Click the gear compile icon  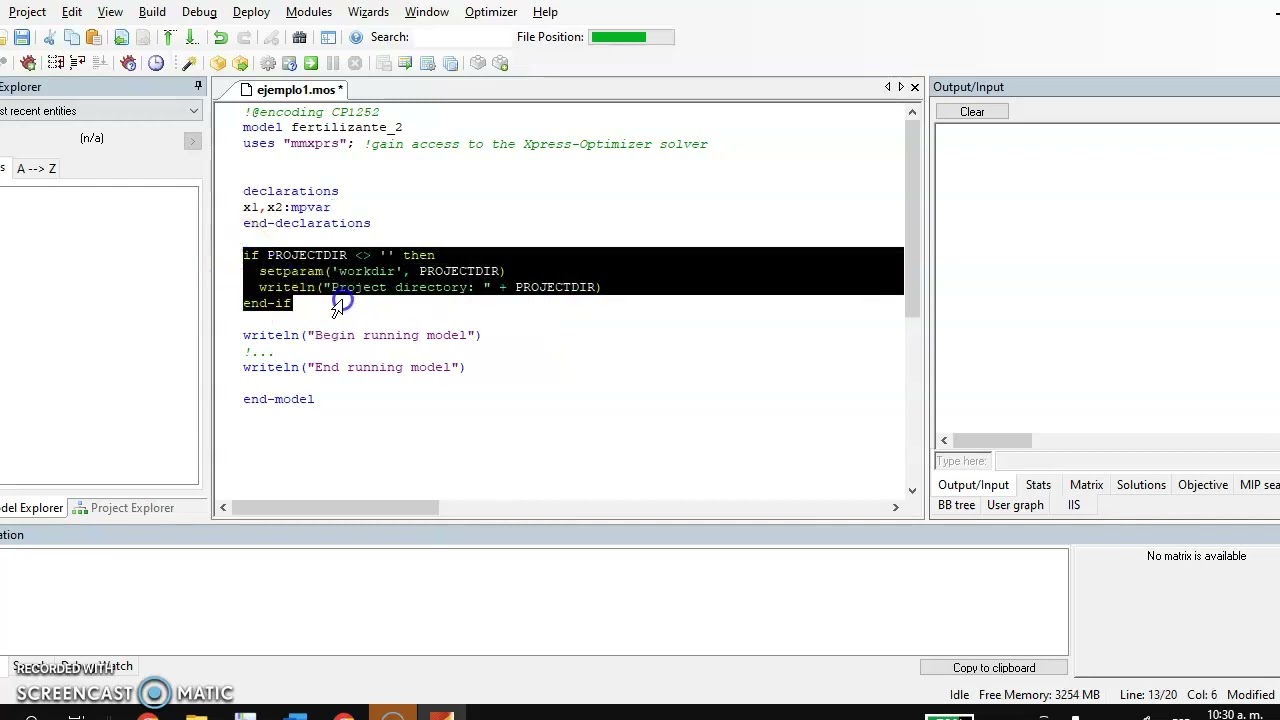coord(268,63)
